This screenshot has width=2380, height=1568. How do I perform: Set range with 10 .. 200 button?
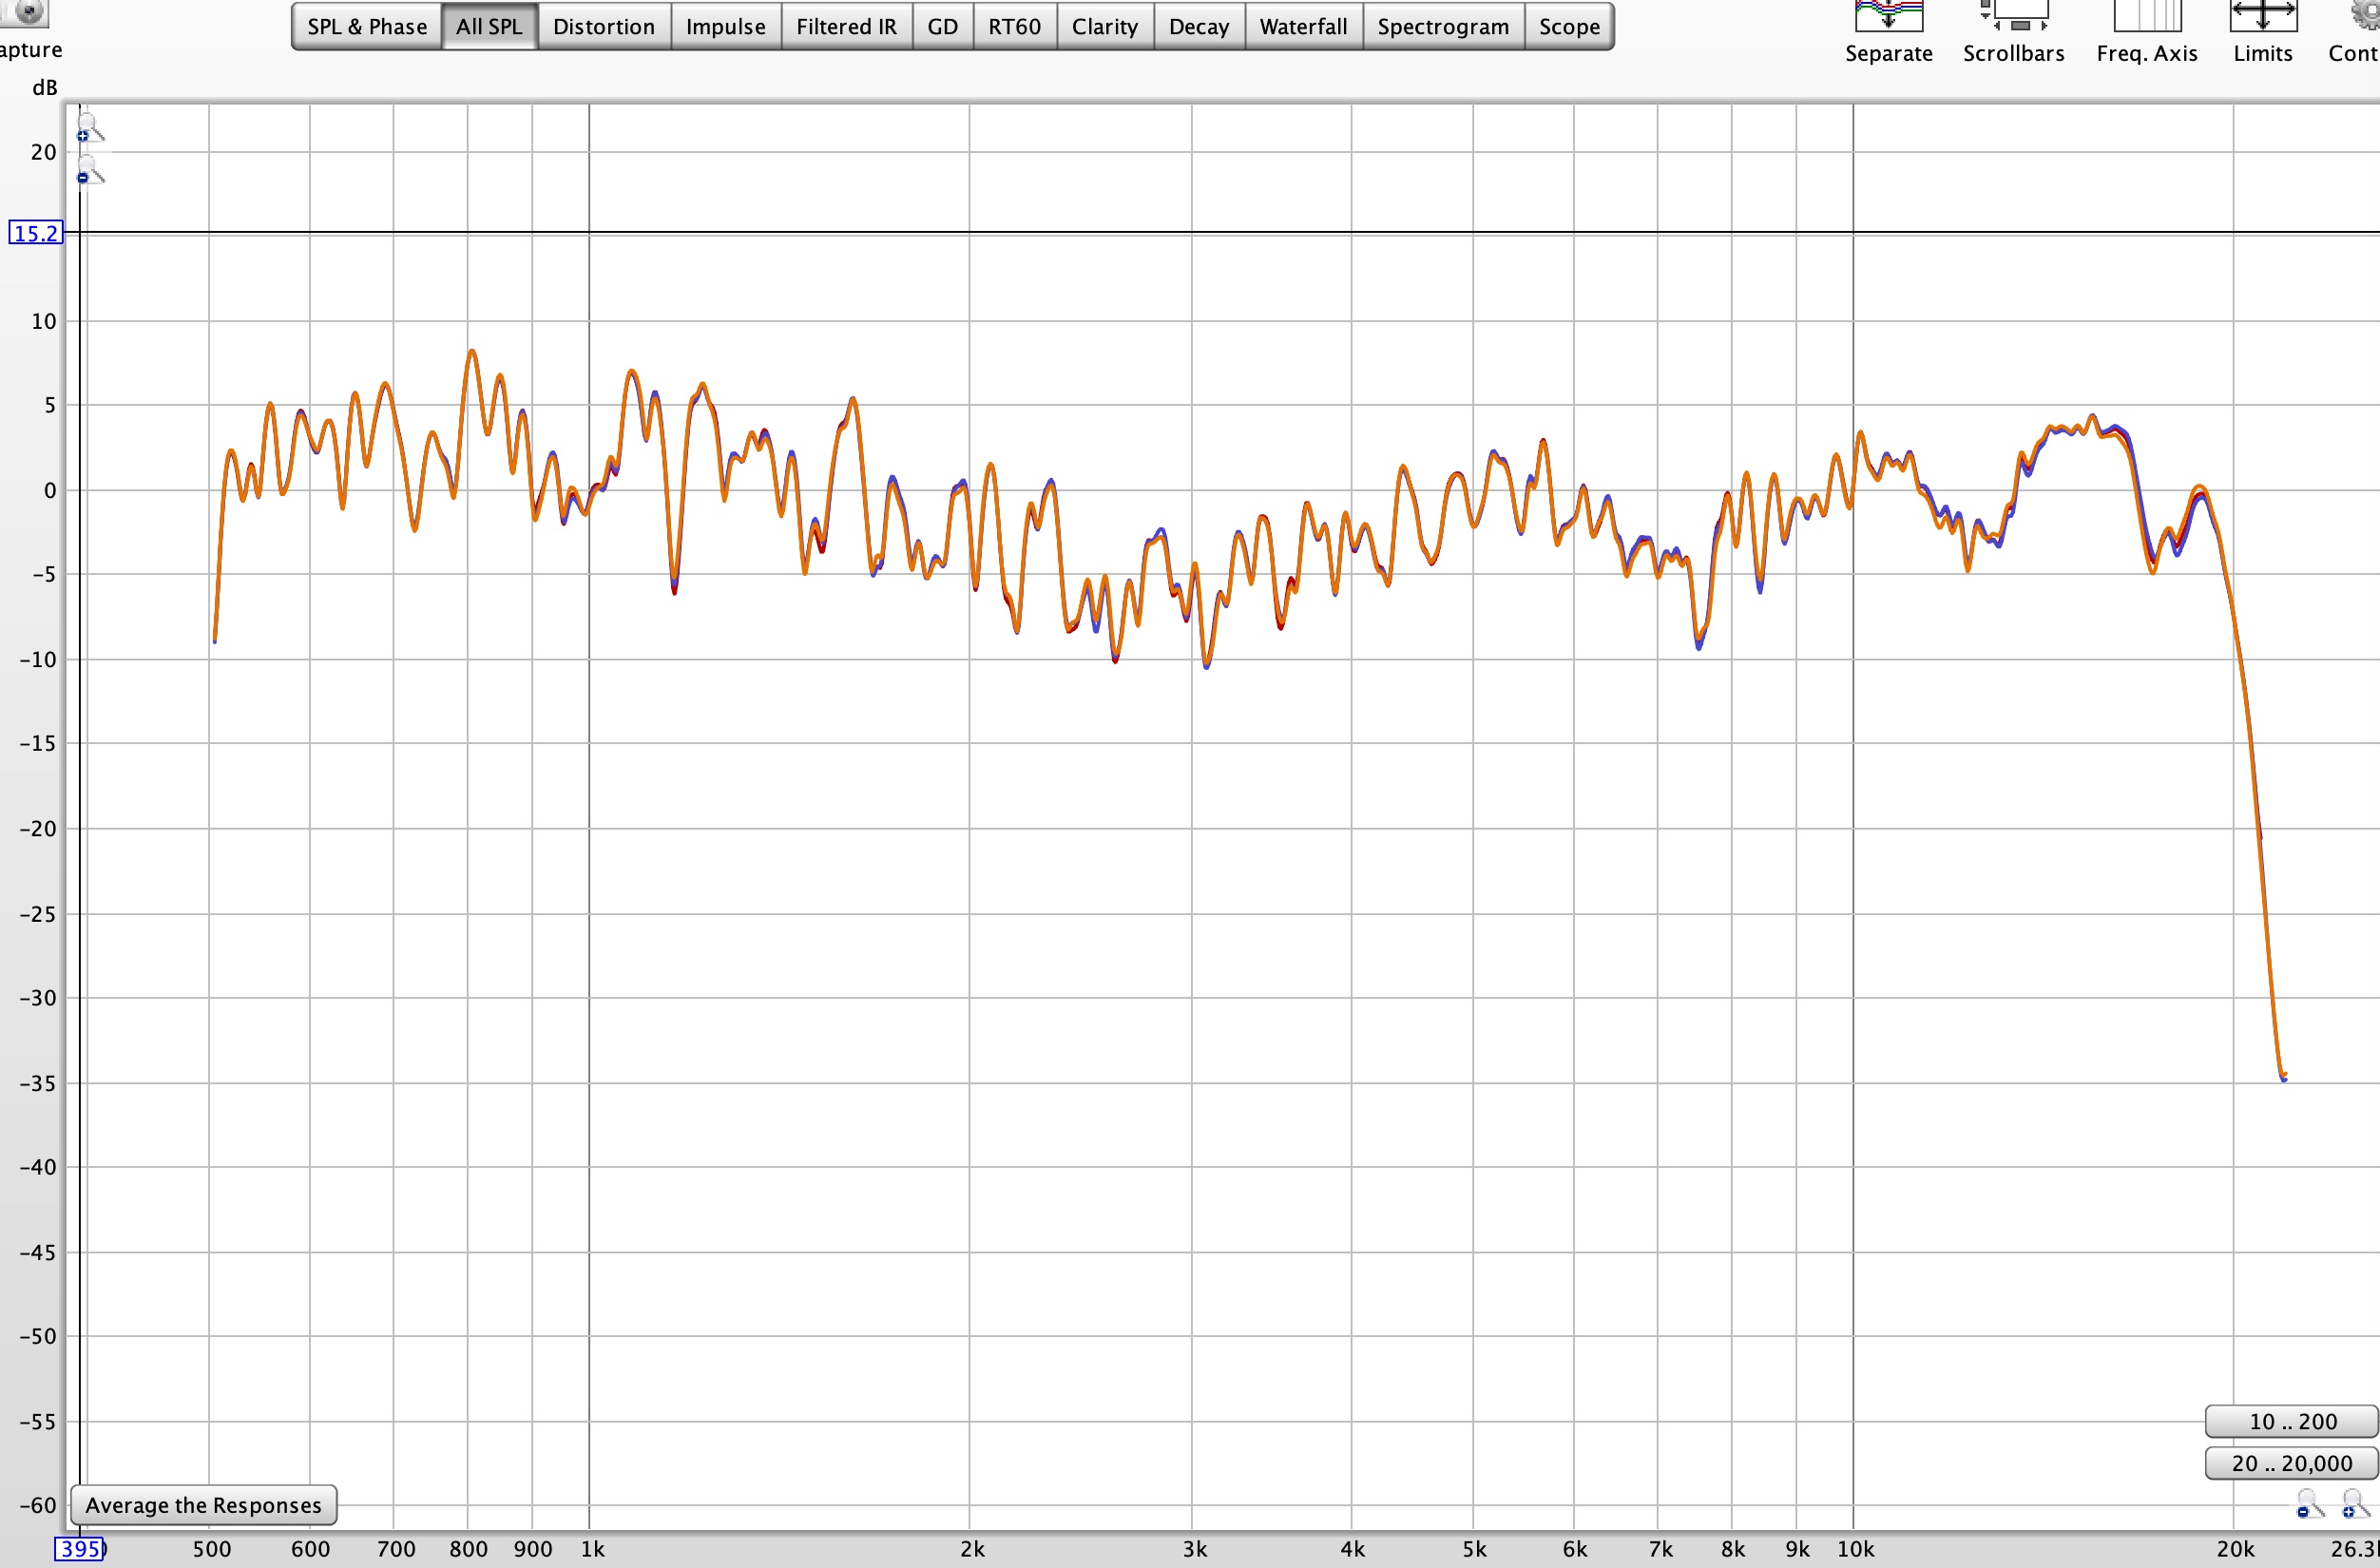tap(2292, 1421)
